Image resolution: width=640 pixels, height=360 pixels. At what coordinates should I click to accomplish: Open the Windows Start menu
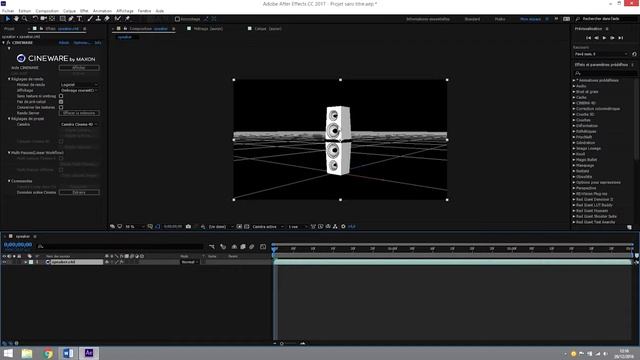(x=8, y=353)
